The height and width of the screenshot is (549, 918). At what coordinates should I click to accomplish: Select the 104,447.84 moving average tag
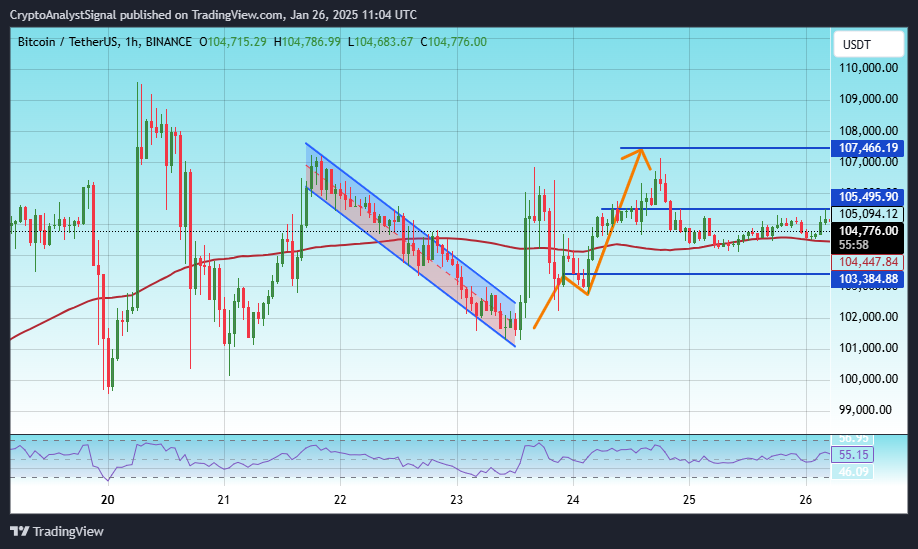tap(867, 262)
